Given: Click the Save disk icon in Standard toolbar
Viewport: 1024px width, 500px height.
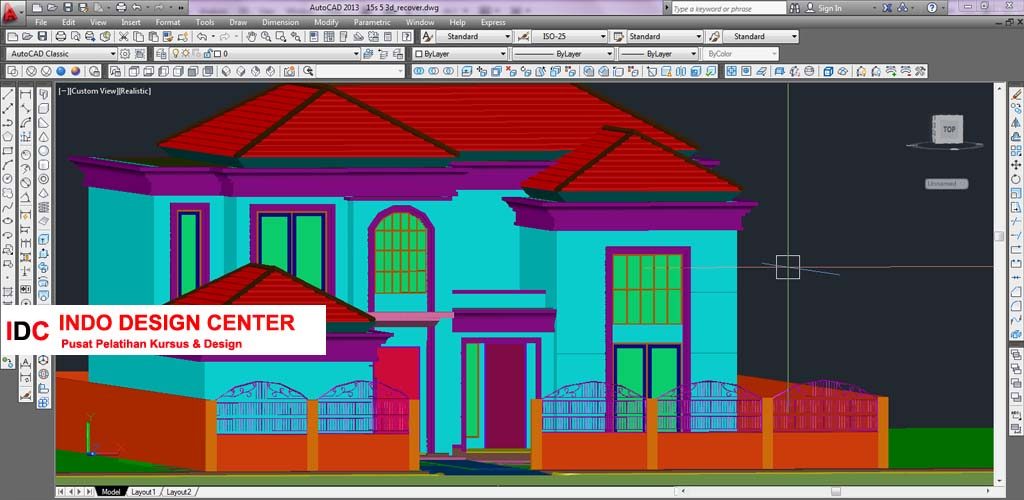Looking at the screenshot, I should coord(42,37).
